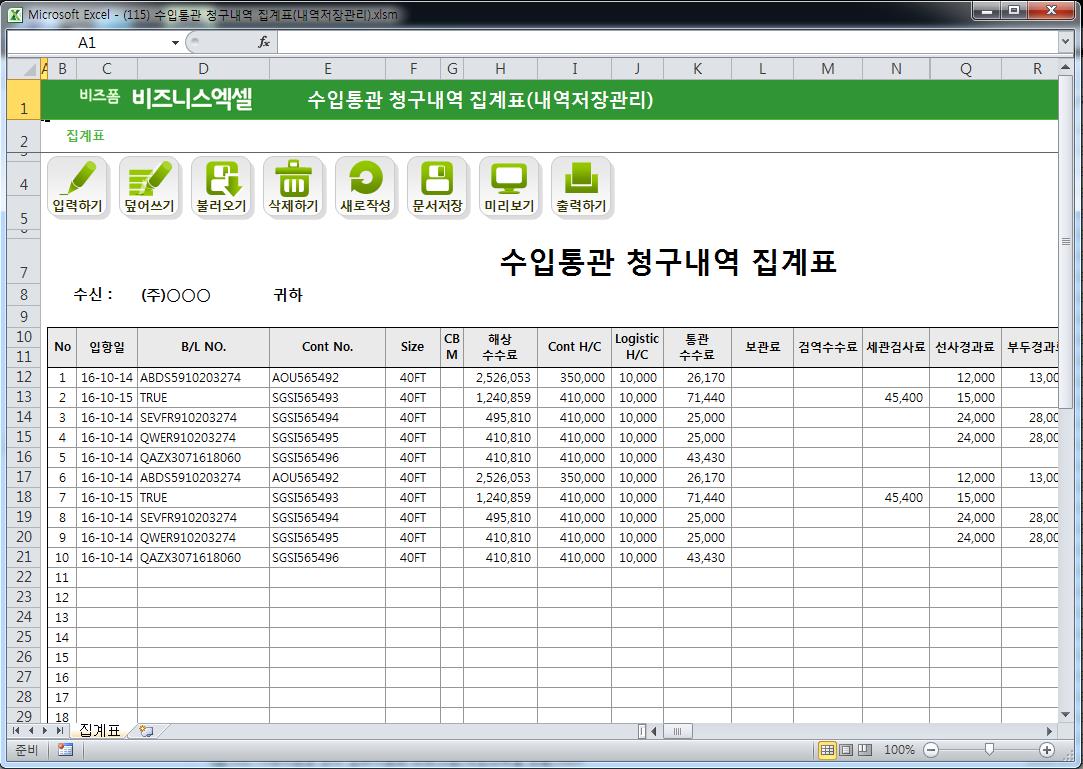This screenshot has height=769, width=1083.
Task: Click the 삭제하기 trash can icon
Action: [x=293, y=187]
